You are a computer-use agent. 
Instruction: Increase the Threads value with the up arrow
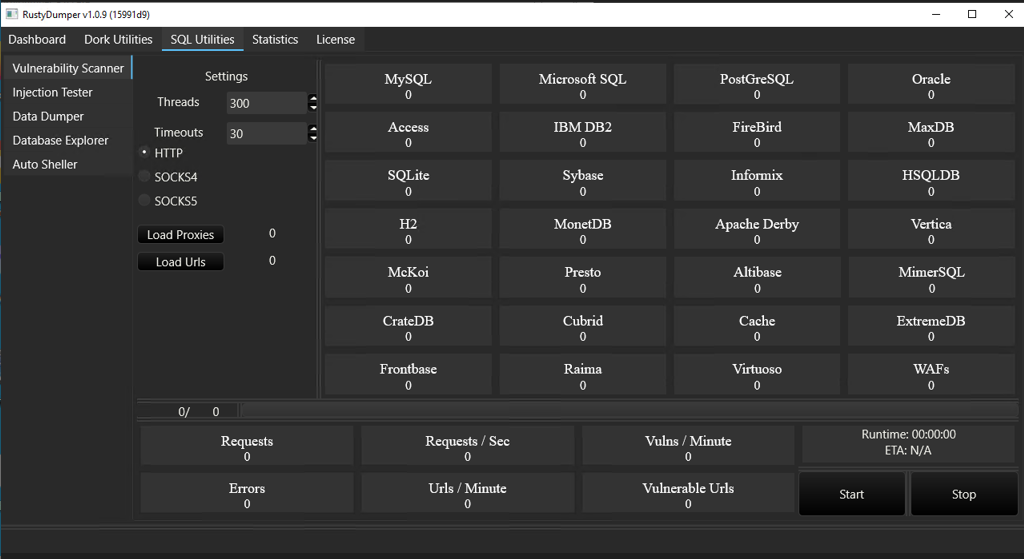313,99
